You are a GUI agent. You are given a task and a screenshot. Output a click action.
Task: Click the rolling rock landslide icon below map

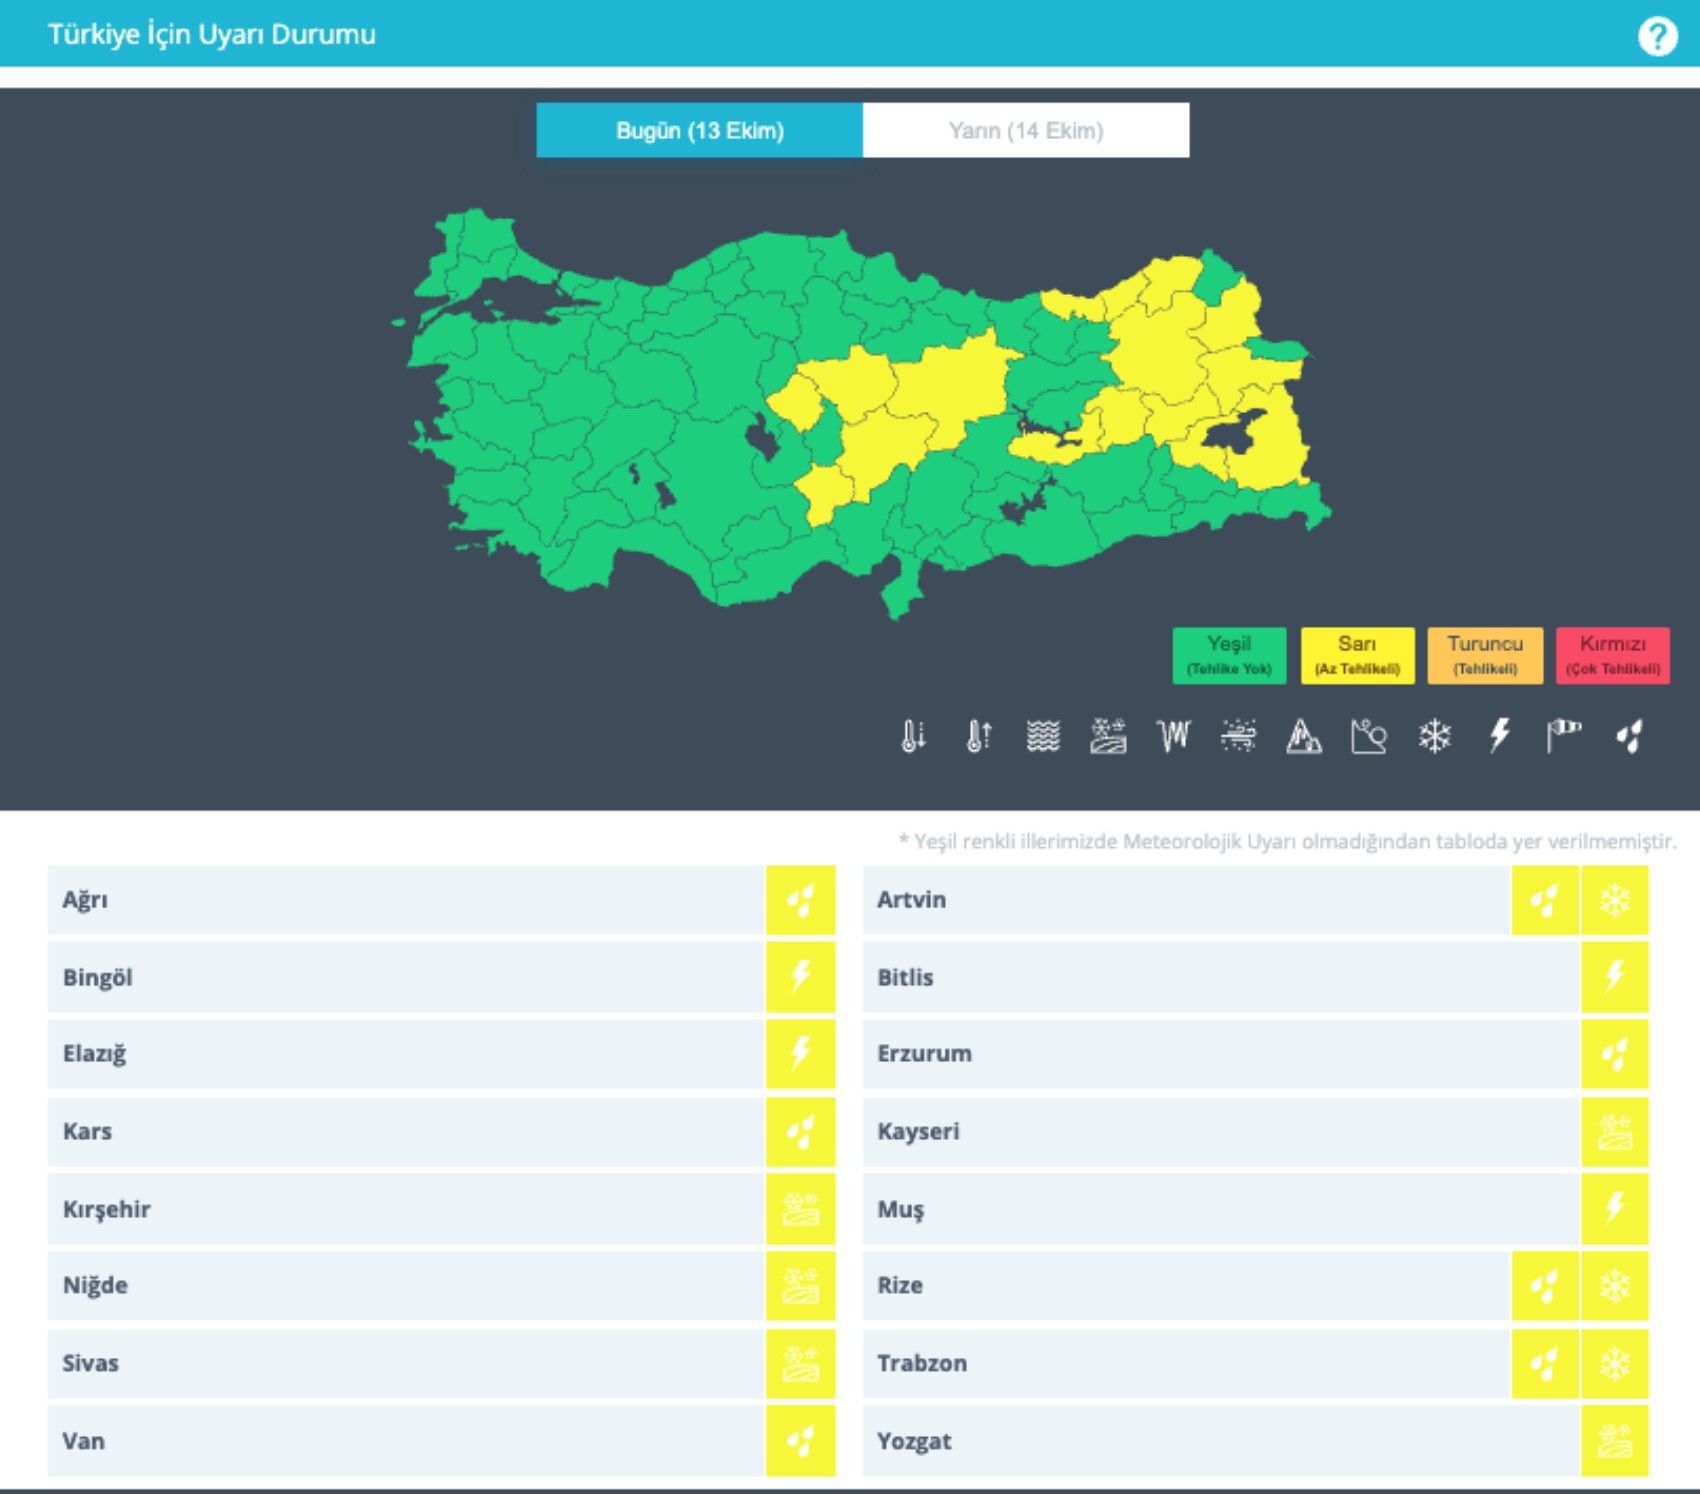[x=1368, y=736]
